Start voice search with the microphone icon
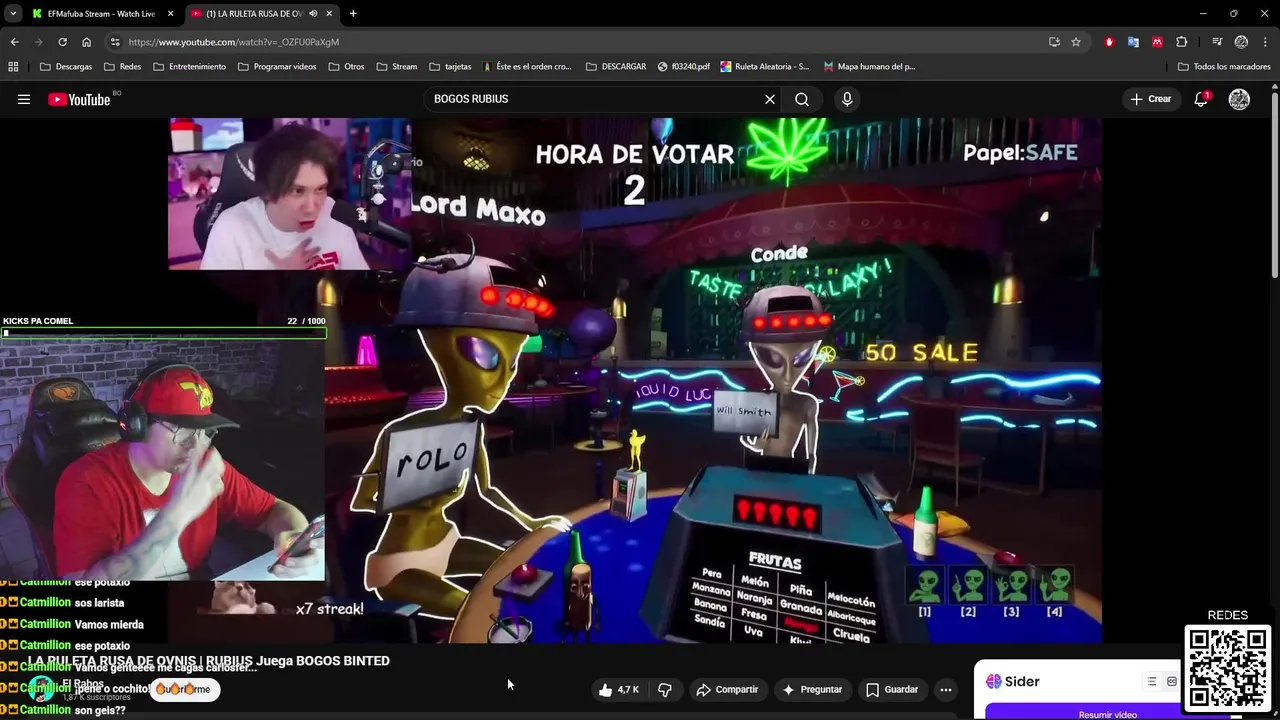Viewport: 1280px width, 720px height. (x=847, y=99)
